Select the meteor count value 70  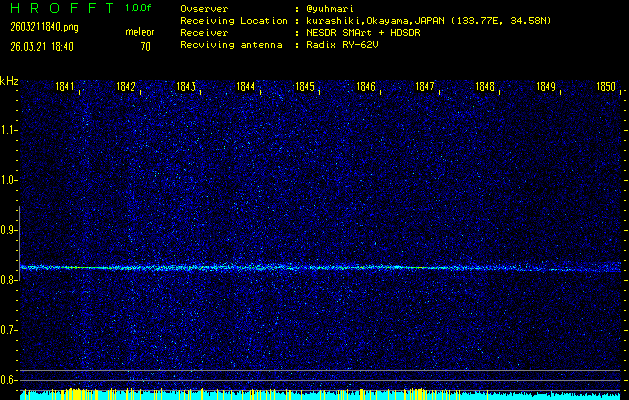(146, 47)
